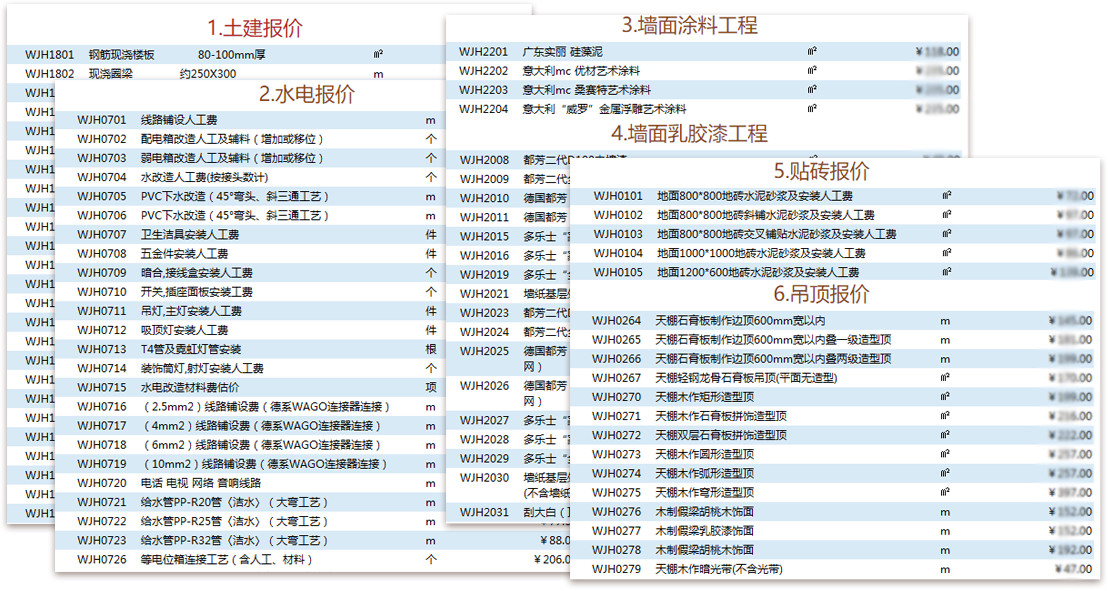Viewport: 1108px width, 591px height.
Task: Click the 广东实丽 硅藻泥 item
Action: tap(563, 51)
